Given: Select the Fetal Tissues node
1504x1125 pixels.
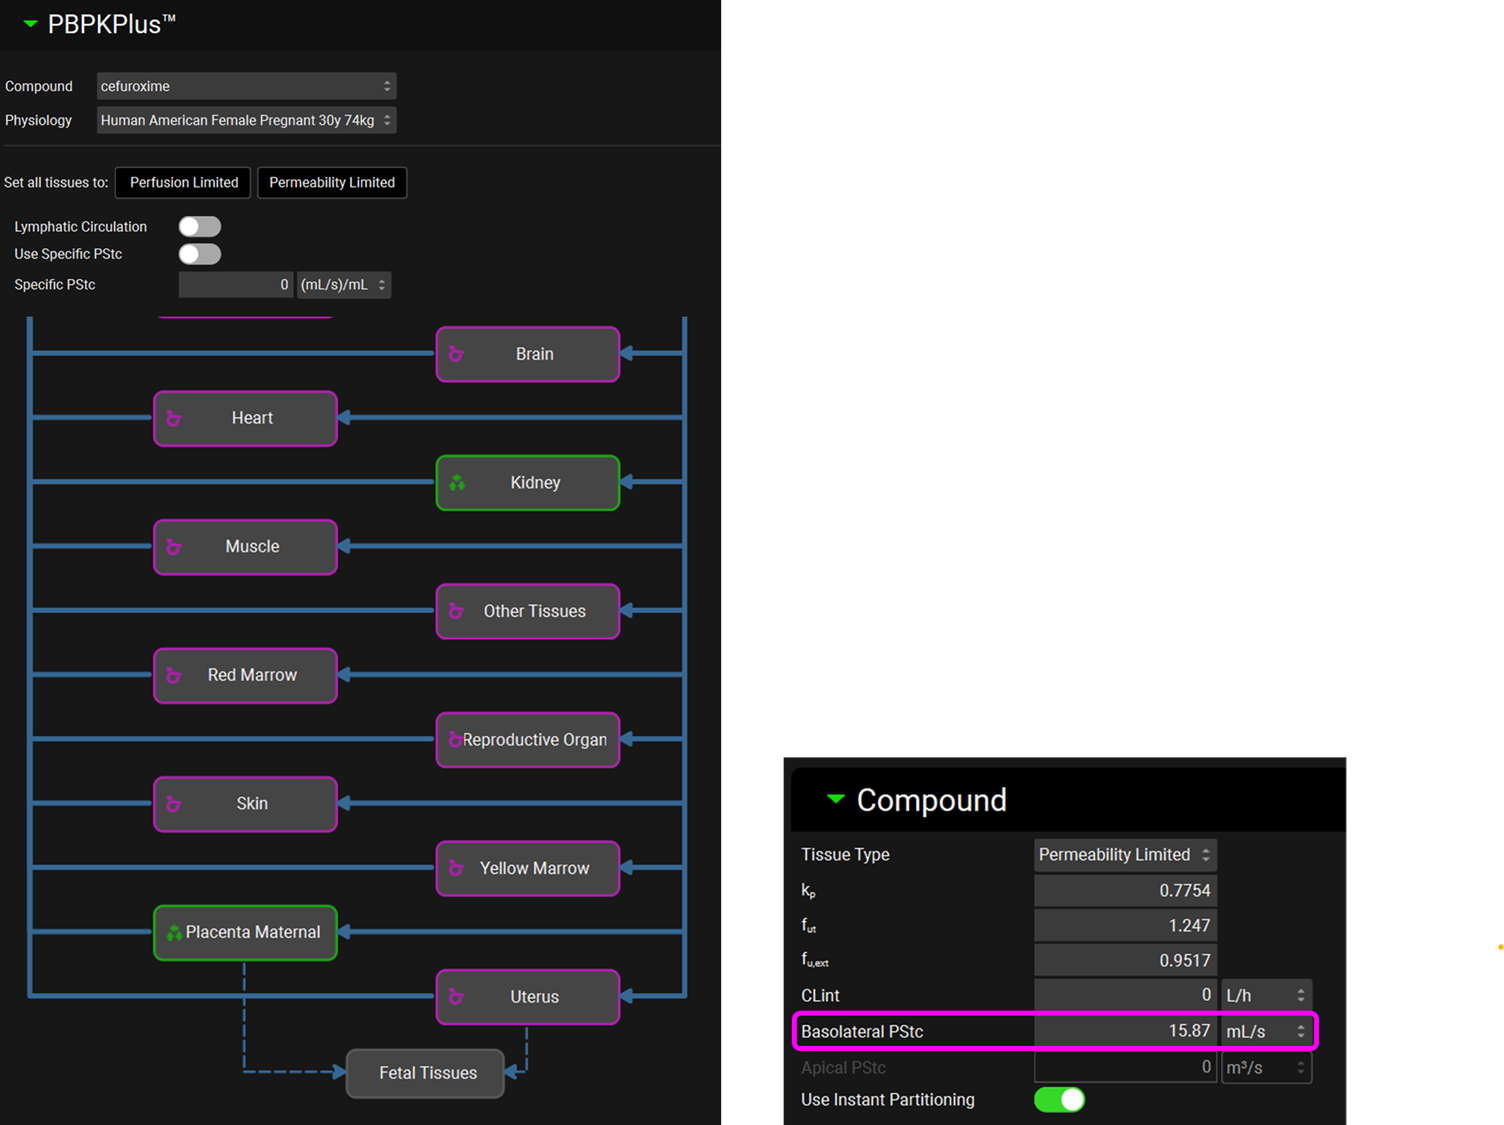Looking at the screenshot, I should 426,1073.
